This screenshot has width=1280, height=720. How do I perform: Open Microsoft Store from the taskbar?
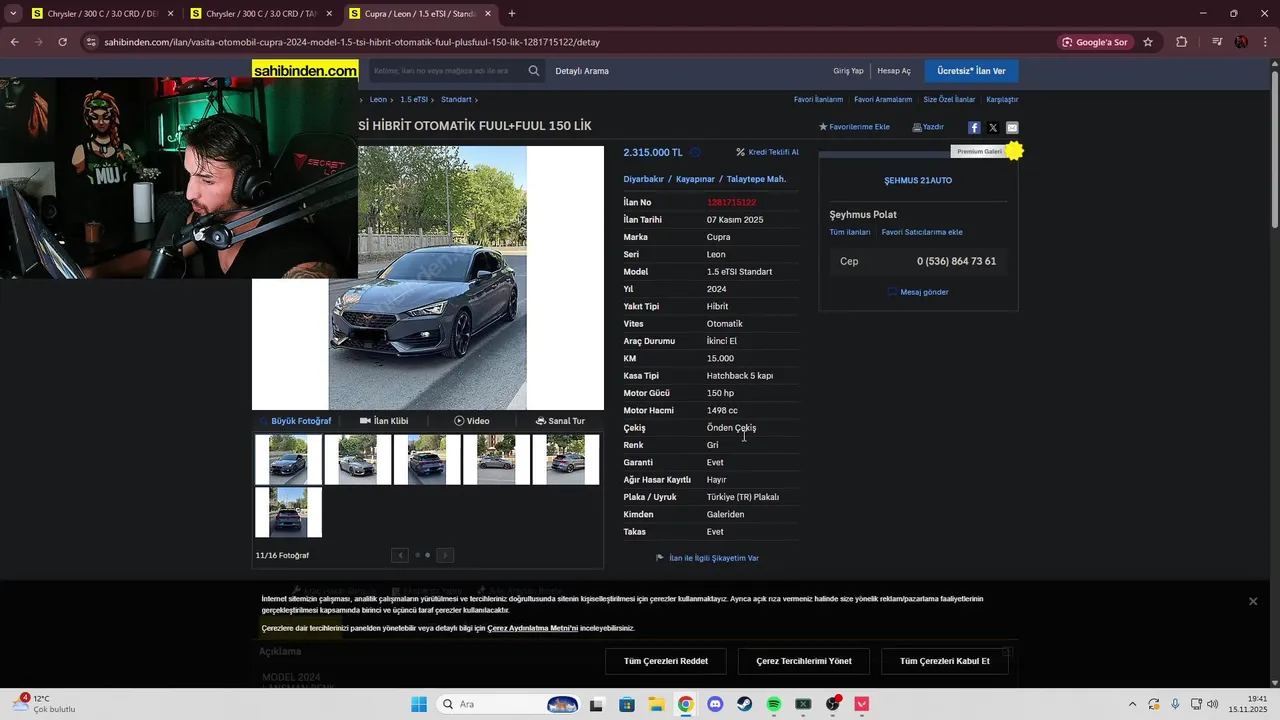click(627, 704)
